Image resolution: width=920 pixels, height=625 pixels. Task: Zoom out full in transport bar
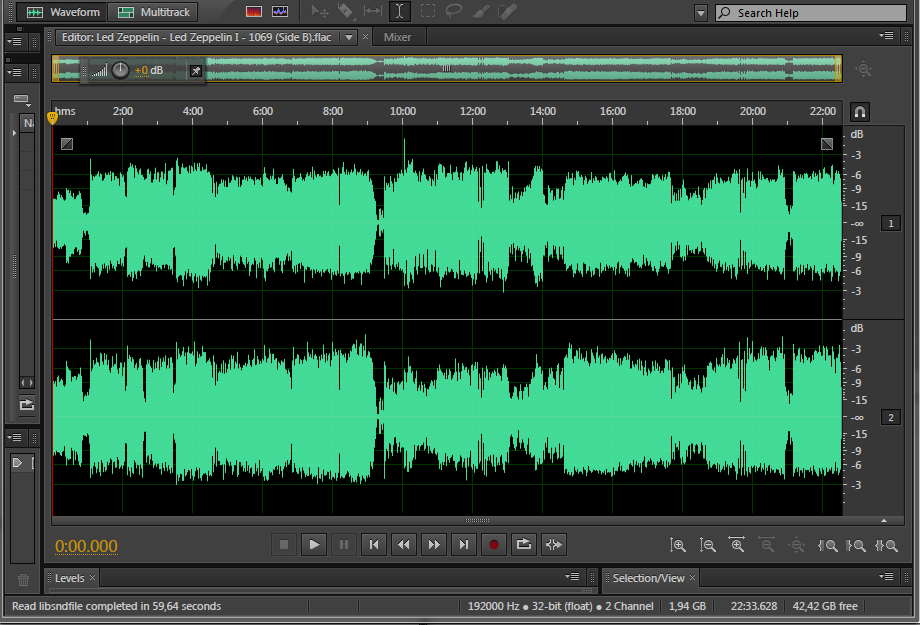click(x=797, y=545)
